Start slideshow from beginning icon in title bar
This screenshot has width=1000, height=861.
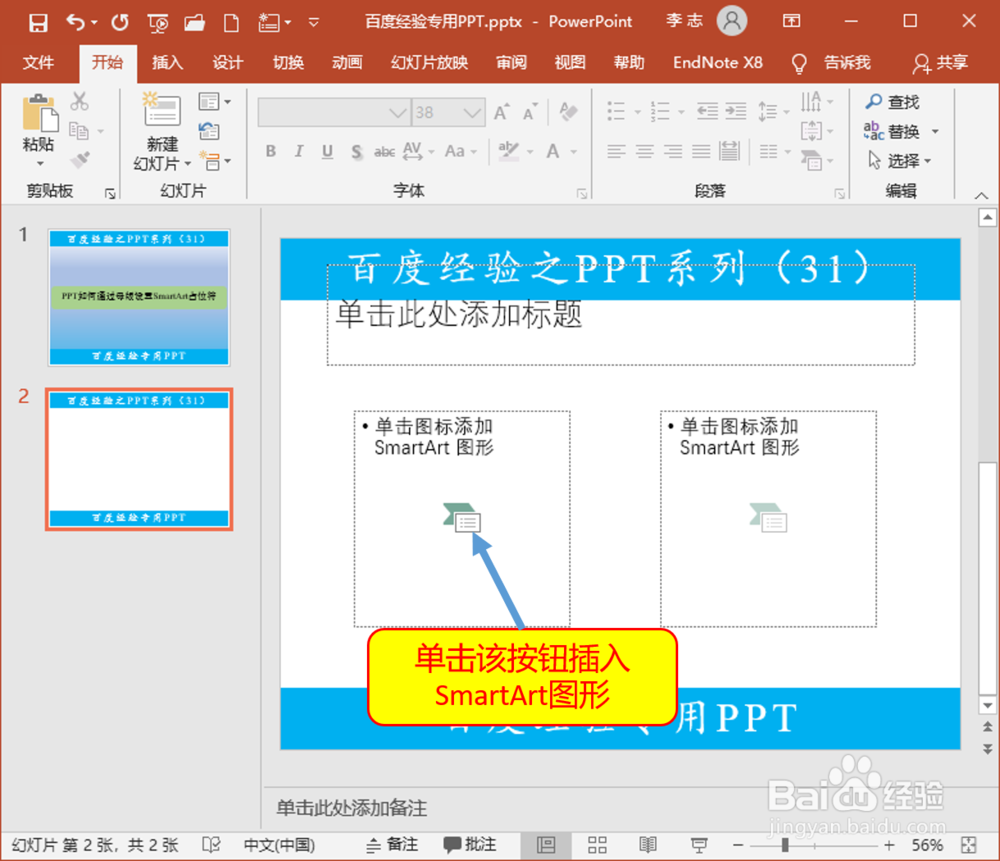pyautogui.click(x=158, y=24)
